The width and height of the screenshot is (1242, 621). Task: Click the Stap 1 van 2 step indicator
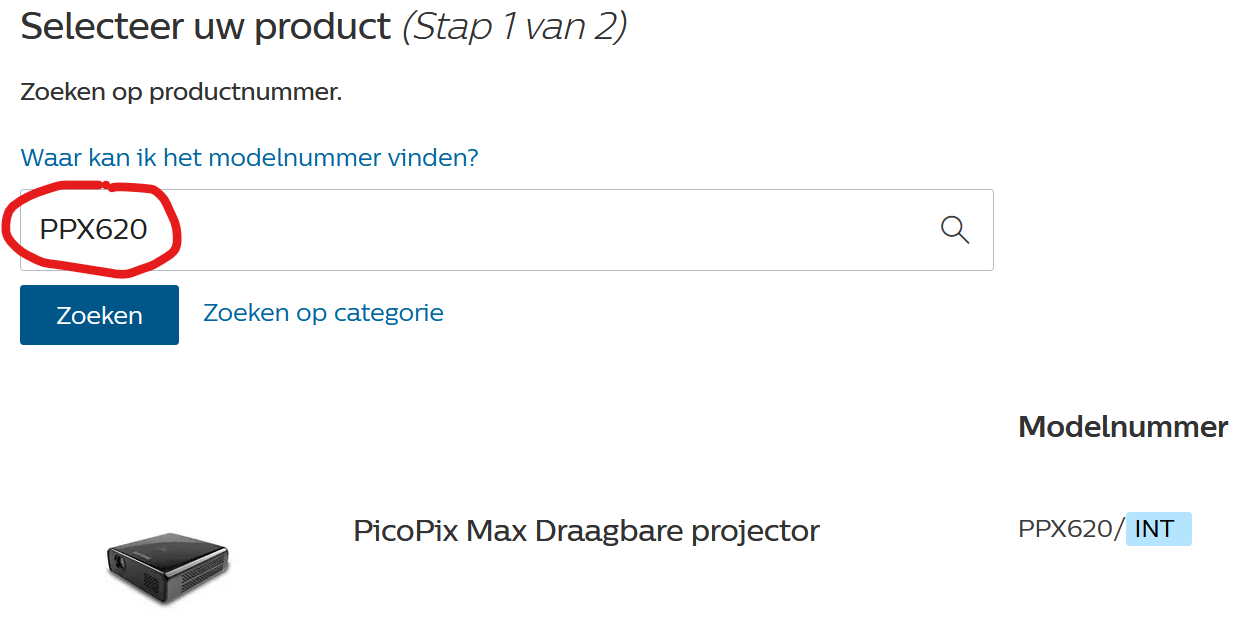tap(514, 27)
